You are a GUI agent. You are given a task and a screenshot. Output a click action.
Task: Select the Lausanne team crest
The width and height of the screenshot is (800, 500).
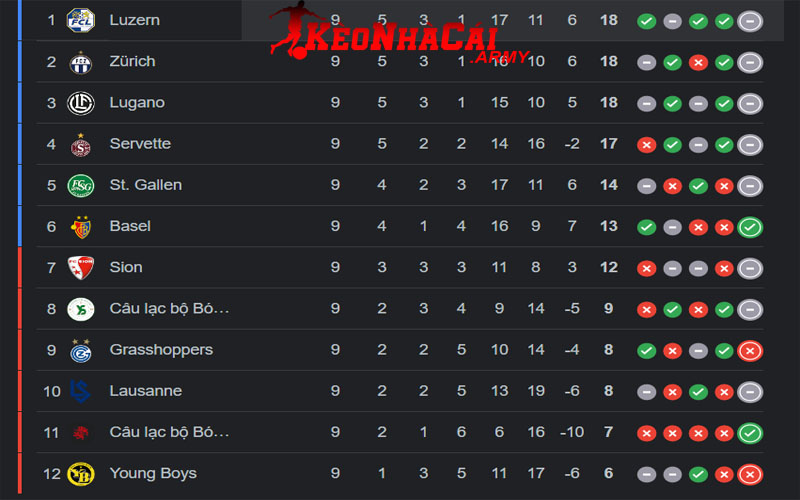click(80, 392)
